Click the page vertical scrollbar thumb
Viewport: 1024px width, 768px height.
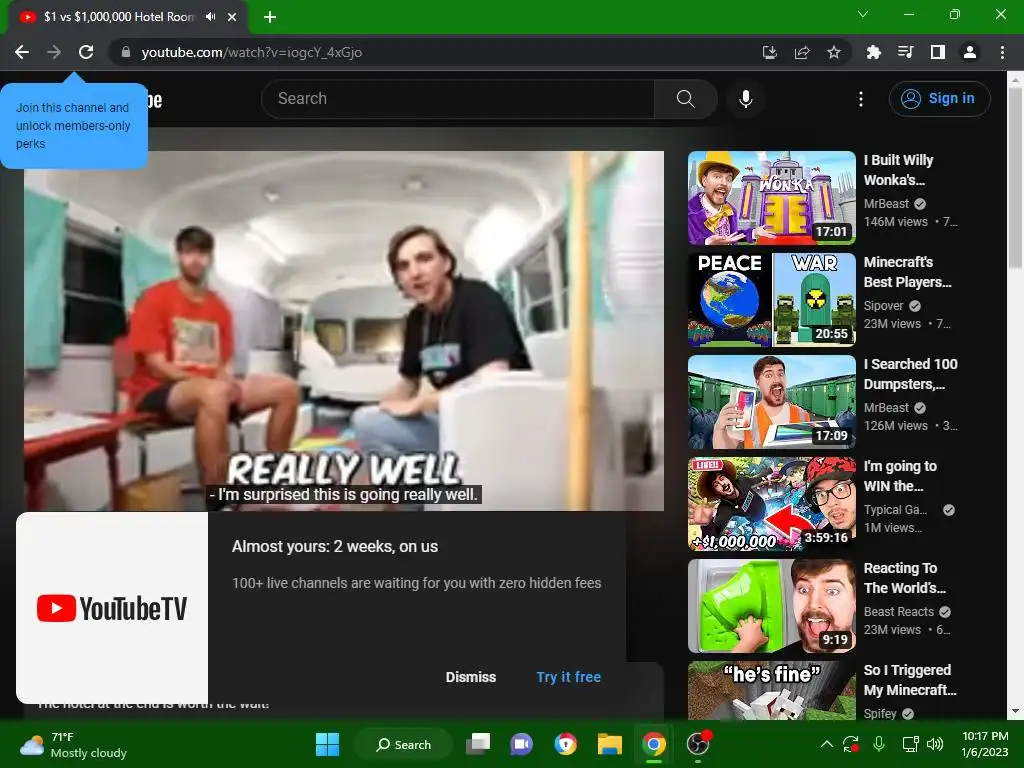(x=1015, y=178)
